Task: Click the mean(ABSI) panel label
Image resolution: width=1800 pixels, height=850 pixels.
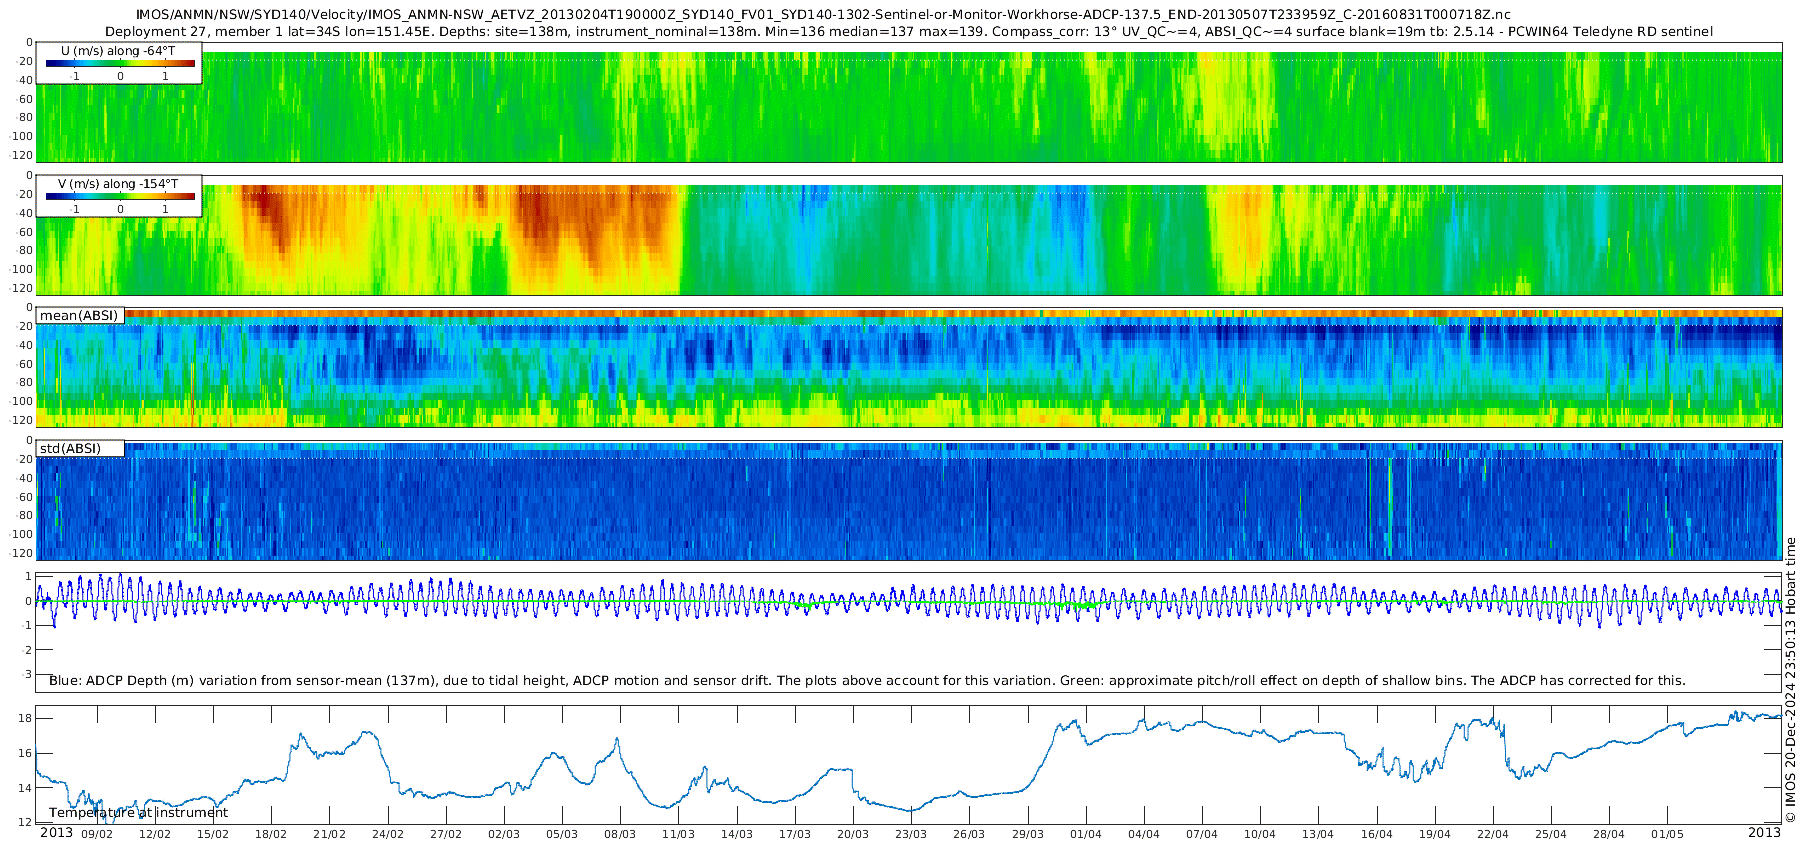Action: pos(79,316)
